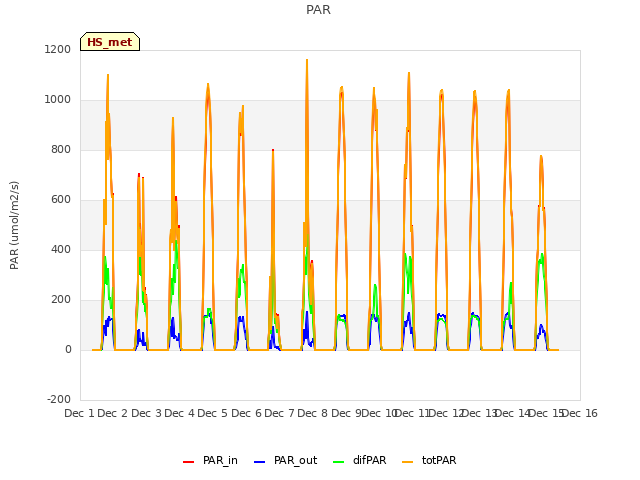
Task: Click the red PAR_in legend swatch
Action: click(x=188, y=462)
